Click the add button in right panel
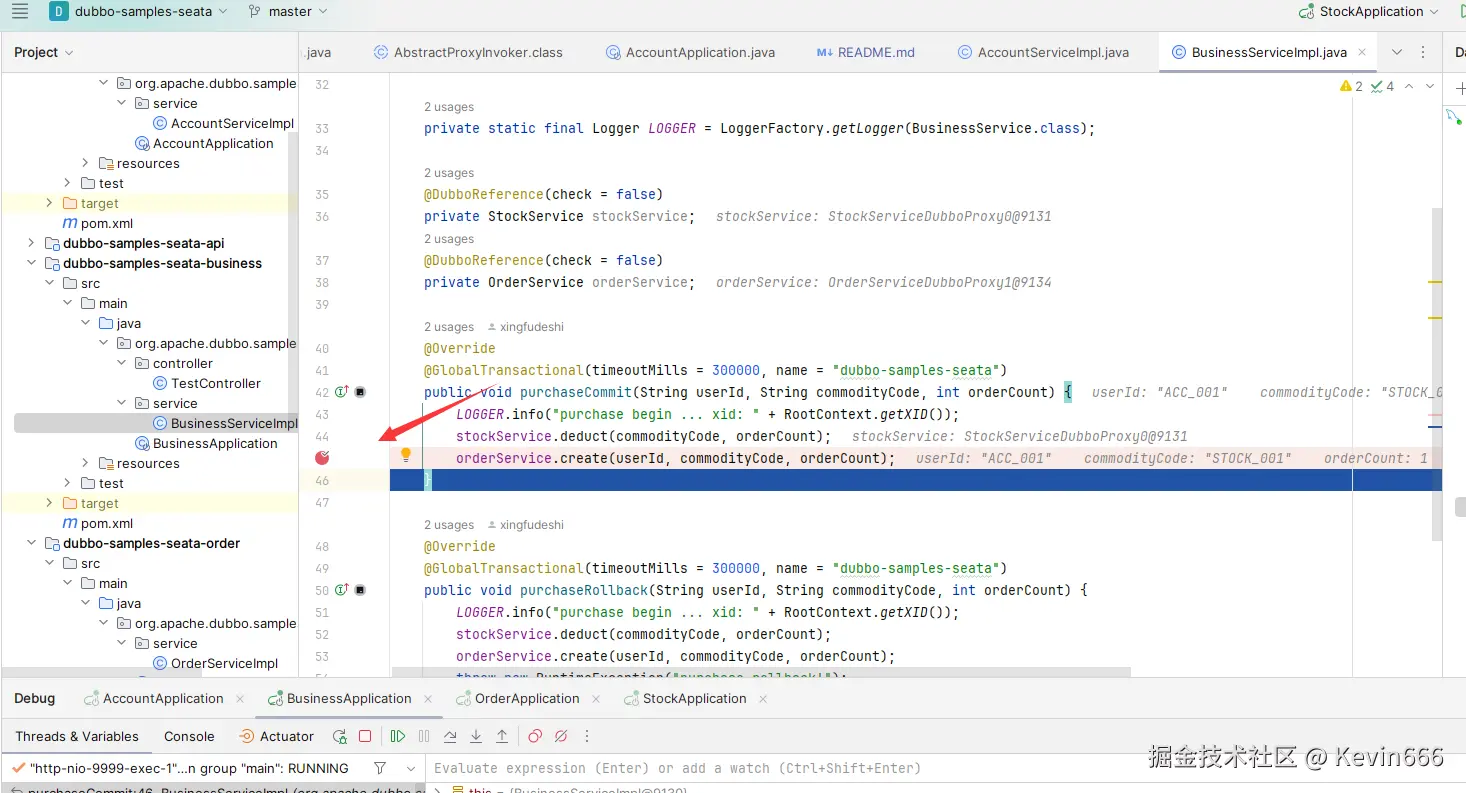The width and height of the screenshot is (1466, 793). (x=1460, y=89)
